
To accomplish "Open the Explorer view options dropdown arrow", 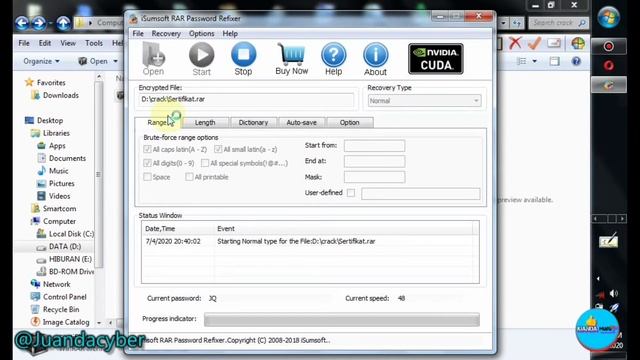I will 534,61.
